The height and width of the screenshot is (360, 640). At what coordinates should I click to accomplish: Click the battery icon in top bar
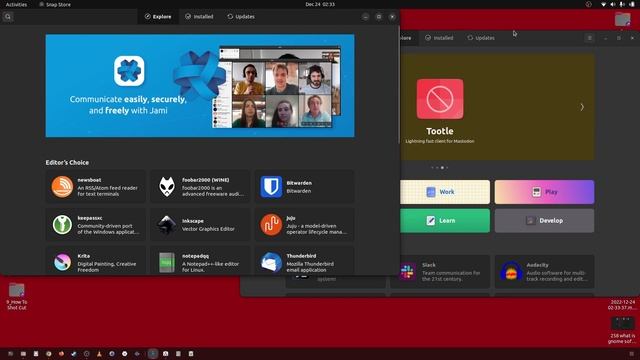coord(631,4)
